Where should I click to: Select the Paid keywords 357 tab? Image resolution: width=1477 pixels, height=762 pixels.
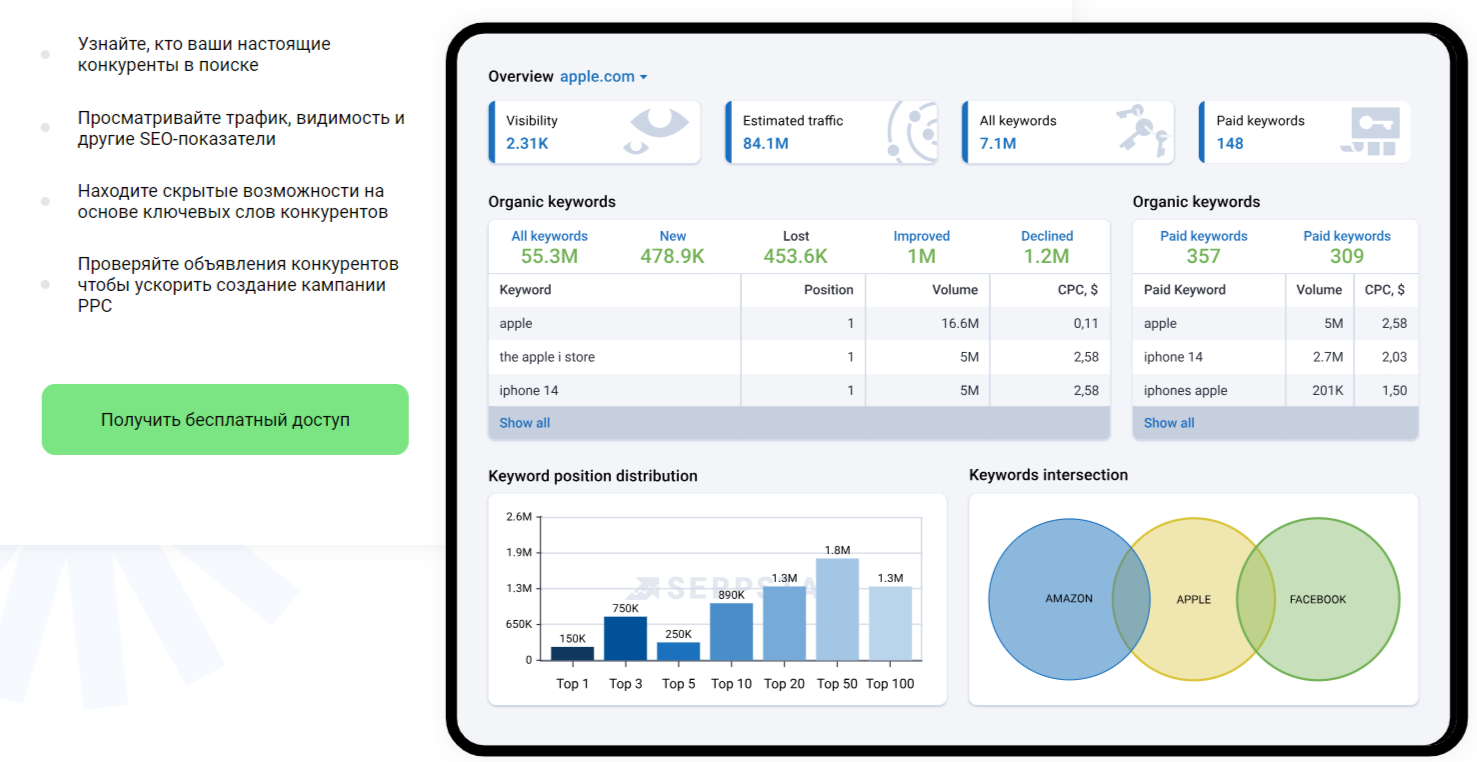pyautogui.click(x=1203, y=247)
